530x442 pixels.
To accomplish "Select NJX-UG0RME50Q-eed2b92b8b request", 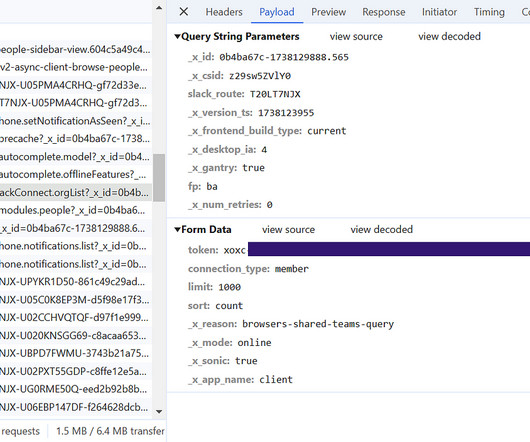I will click(x=75, y=389).
